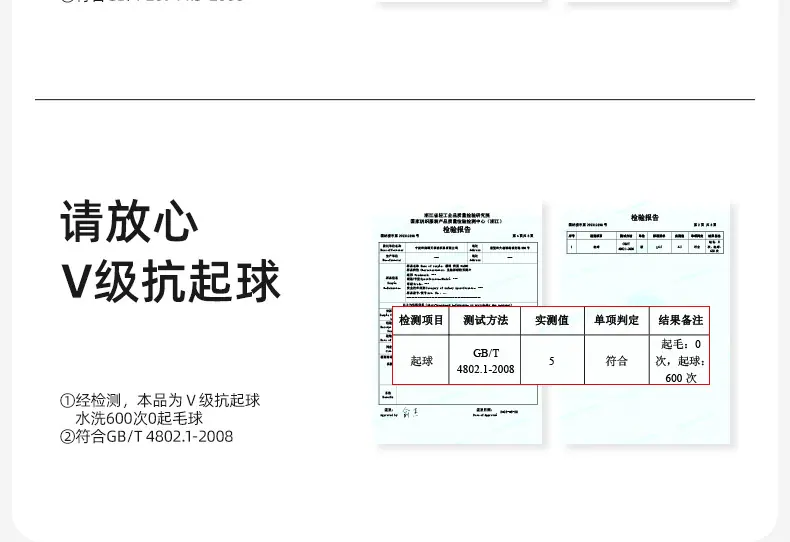The image size is (790, 542).
Task: Select the 水洗600次0起毛球 text line
Action: click(x=139, y=418)
